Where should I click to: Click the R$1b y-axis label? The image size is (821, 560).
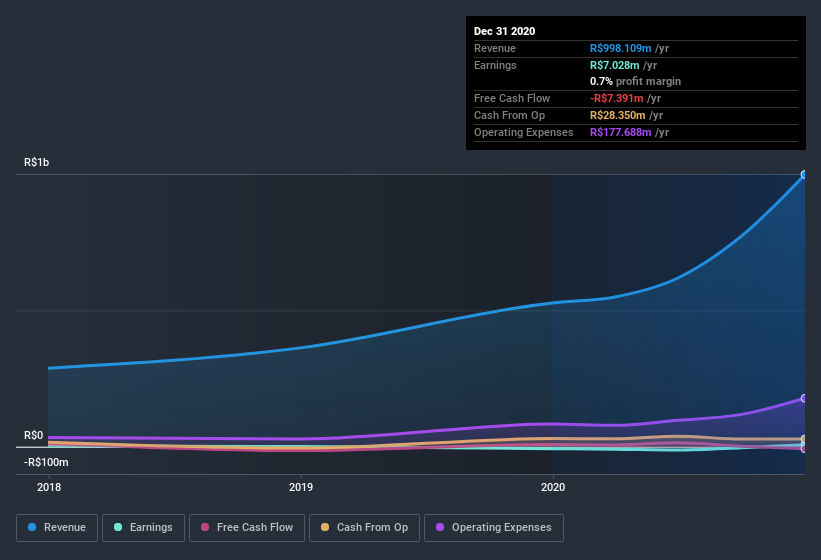(x=37, y=162)
